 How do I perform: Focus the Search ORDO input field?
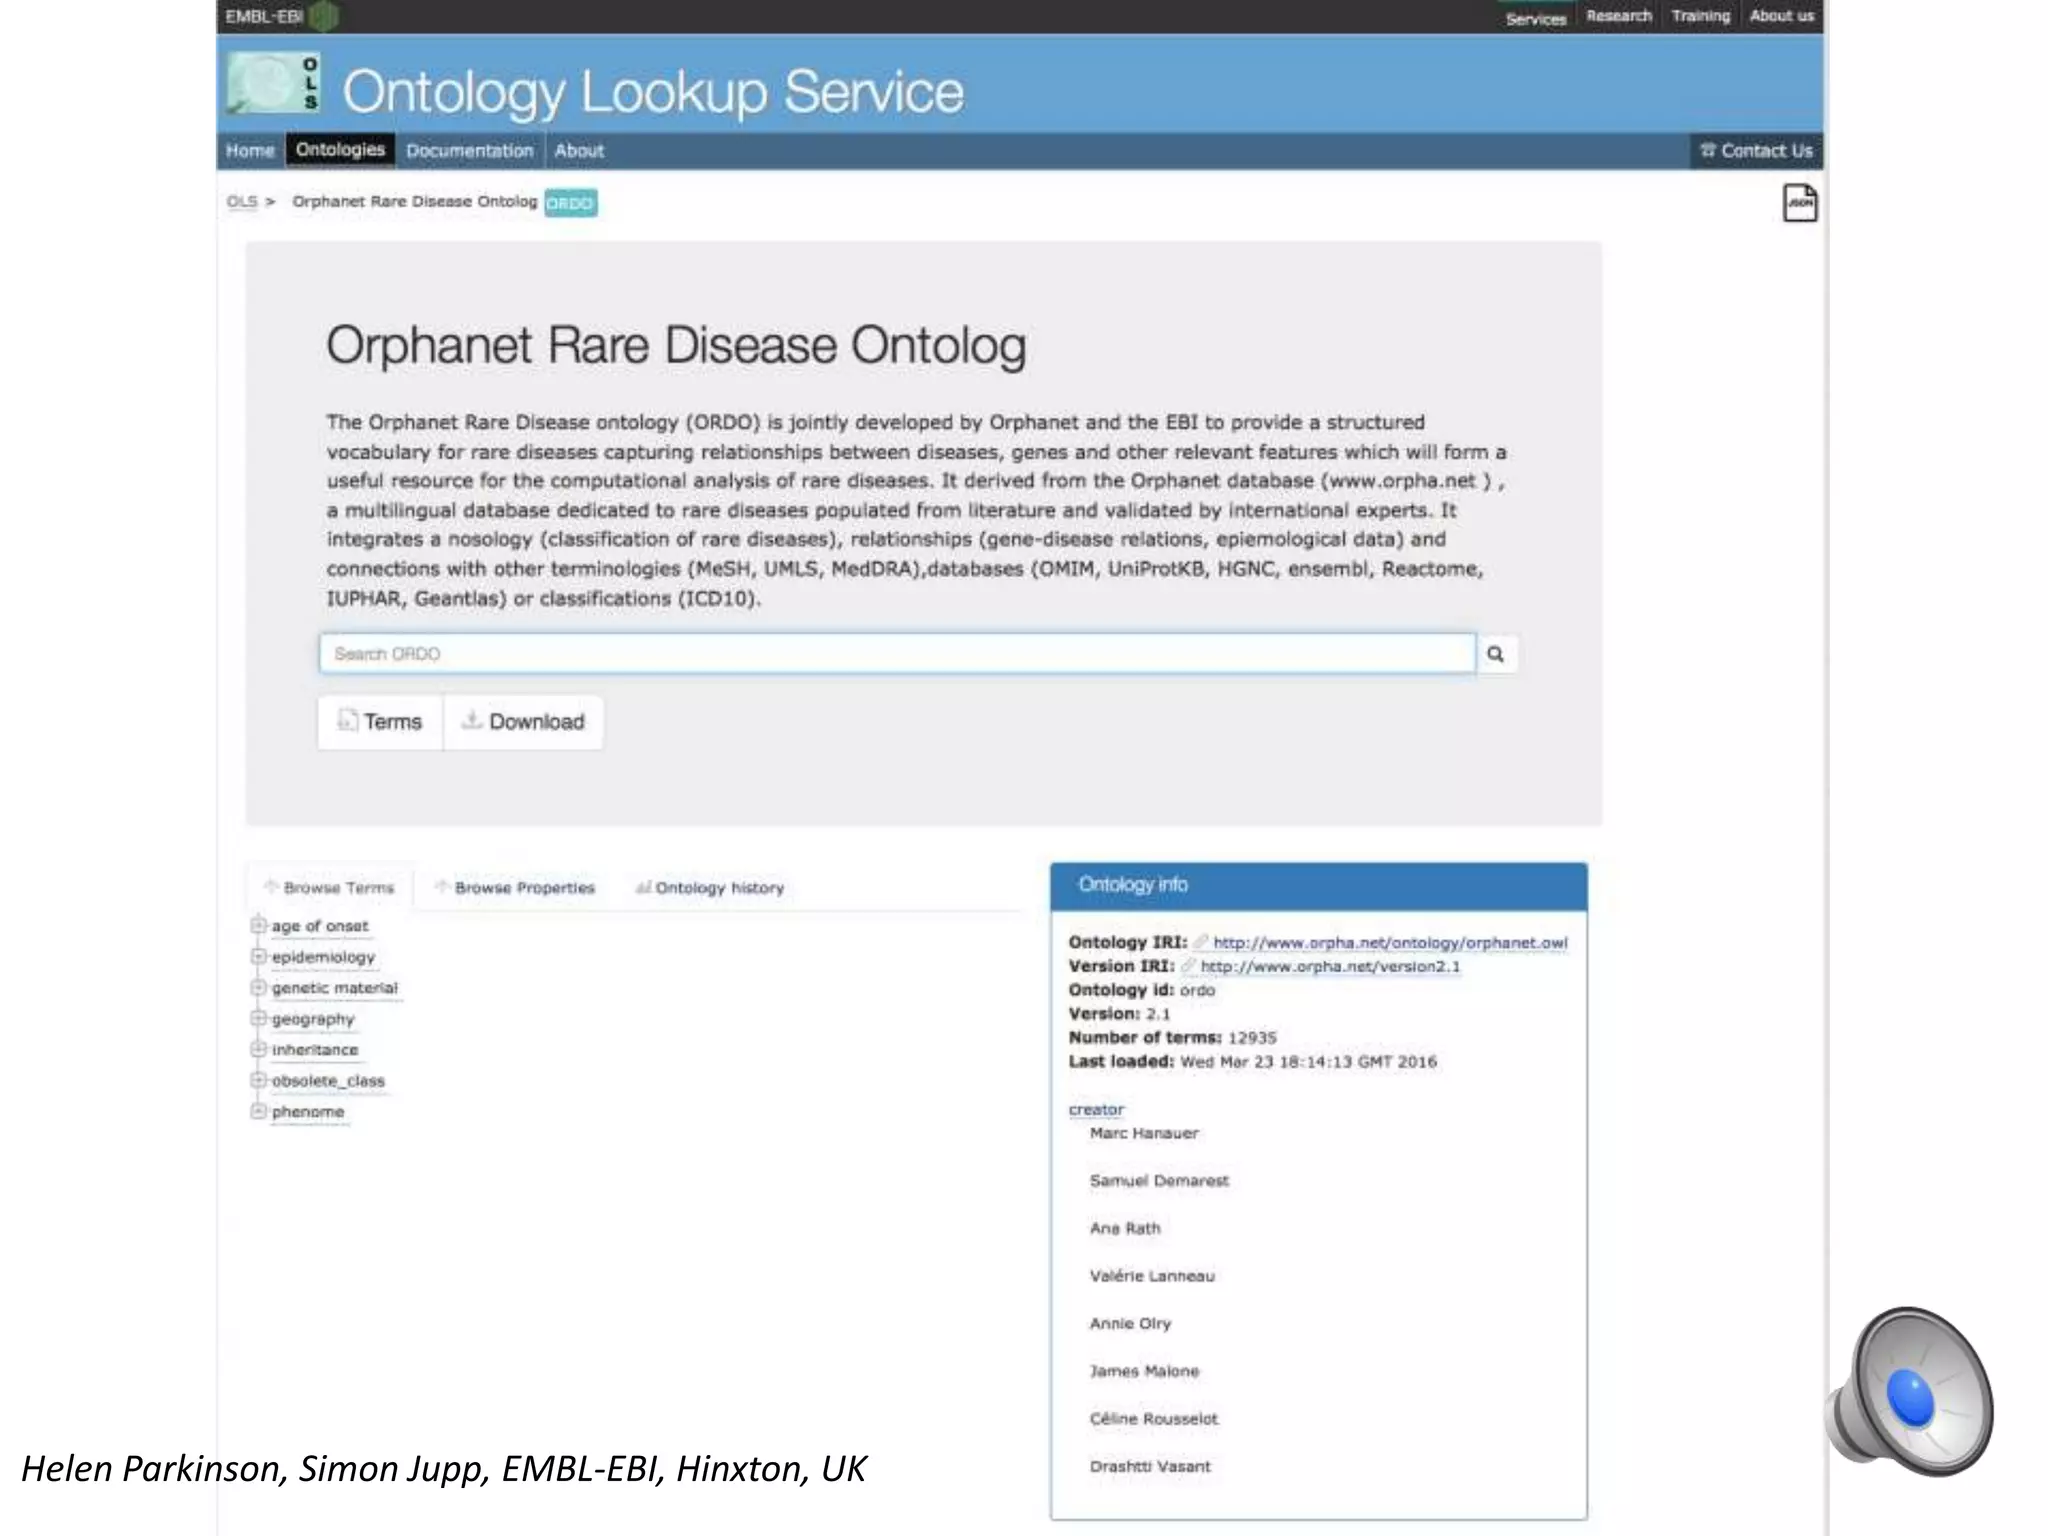[896, 654]
